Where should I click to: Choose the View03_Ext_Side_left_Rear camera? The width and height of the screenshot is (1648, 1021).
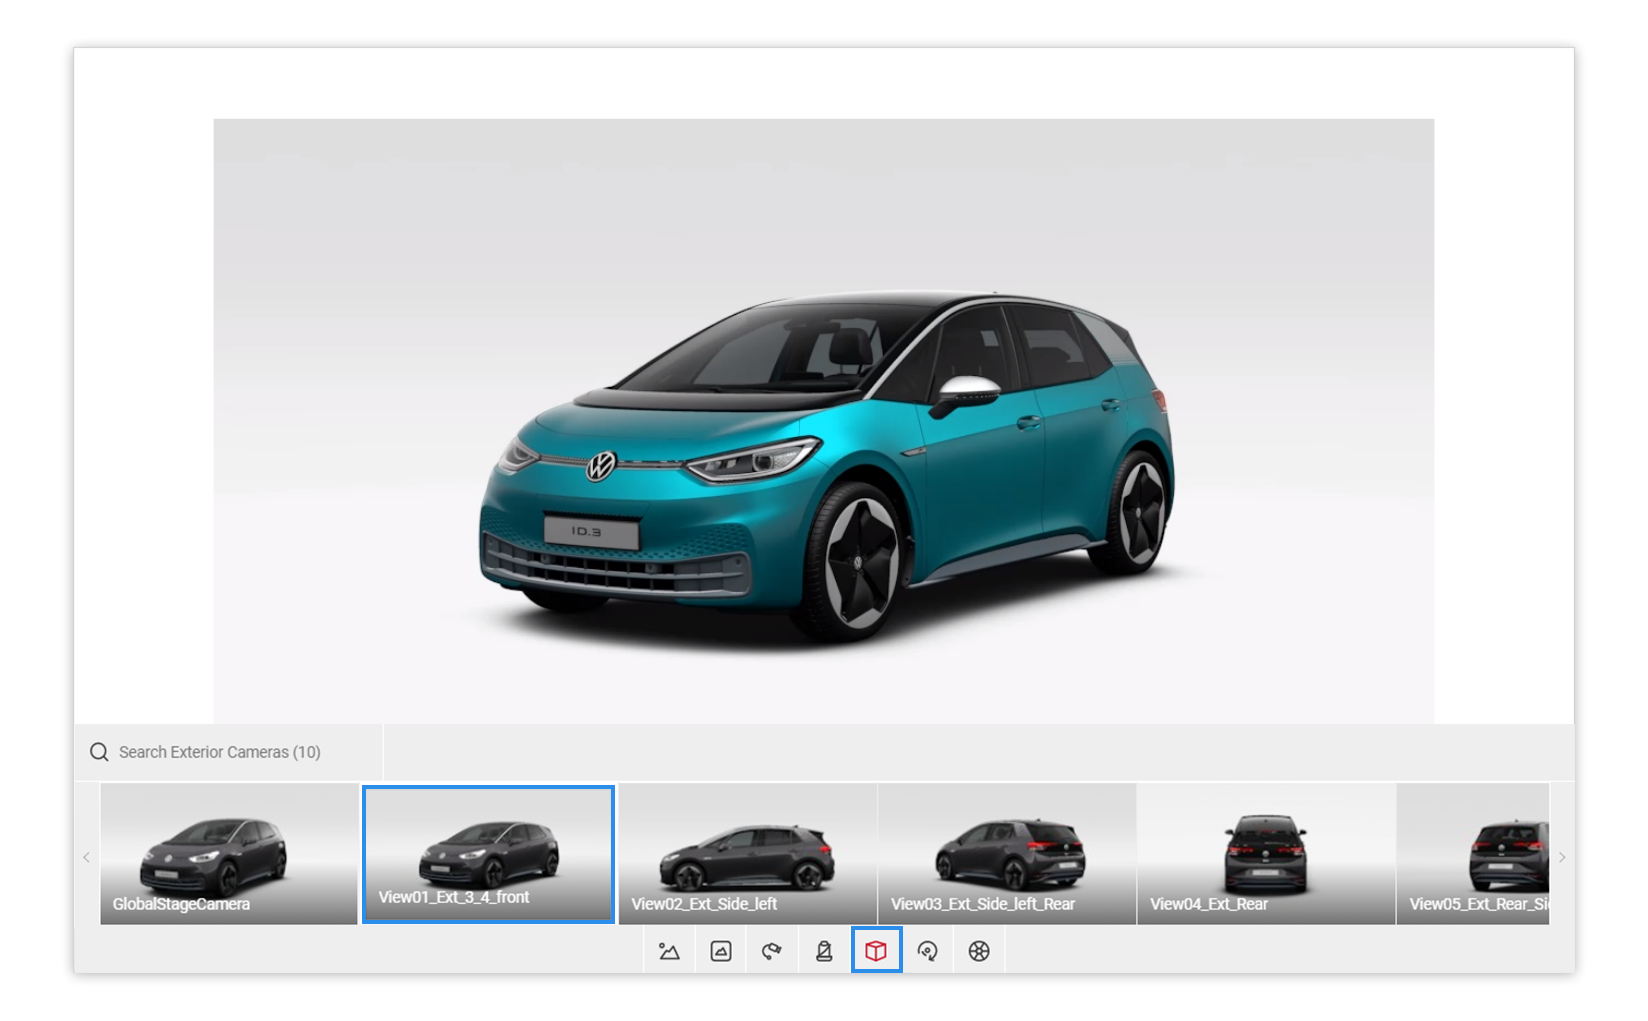point(1007,854)
